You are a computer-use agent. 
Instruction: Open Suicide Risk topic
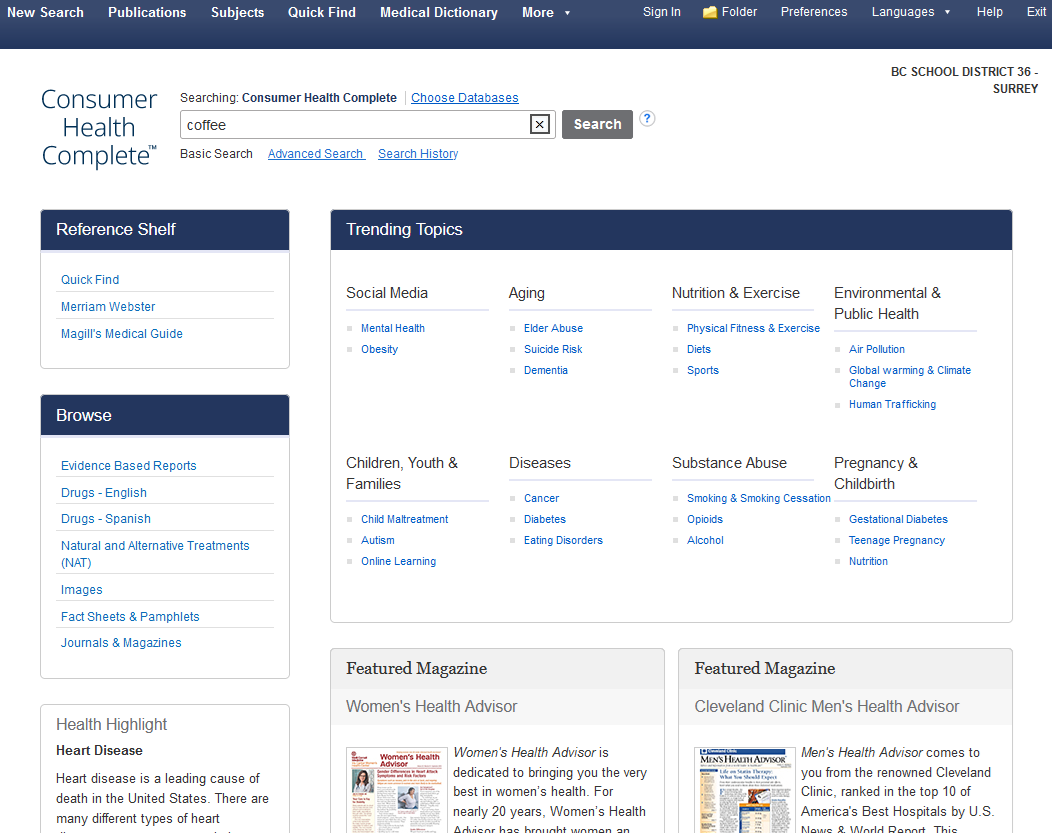[x=553, y=349]
